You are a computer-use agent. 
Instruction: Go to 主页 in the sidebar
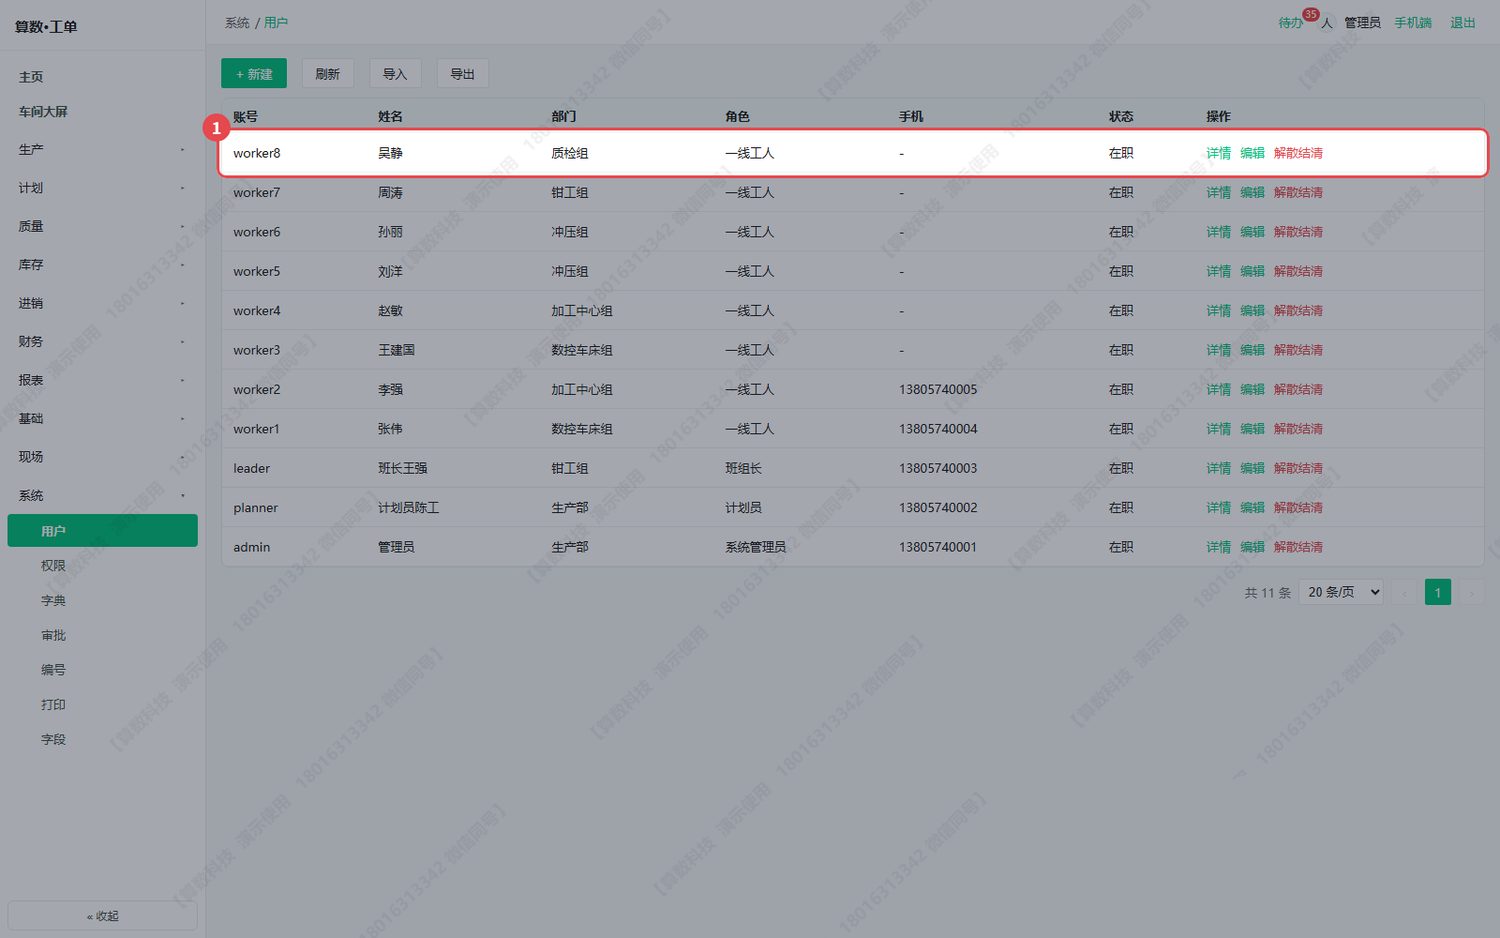(x=102, y=77)
